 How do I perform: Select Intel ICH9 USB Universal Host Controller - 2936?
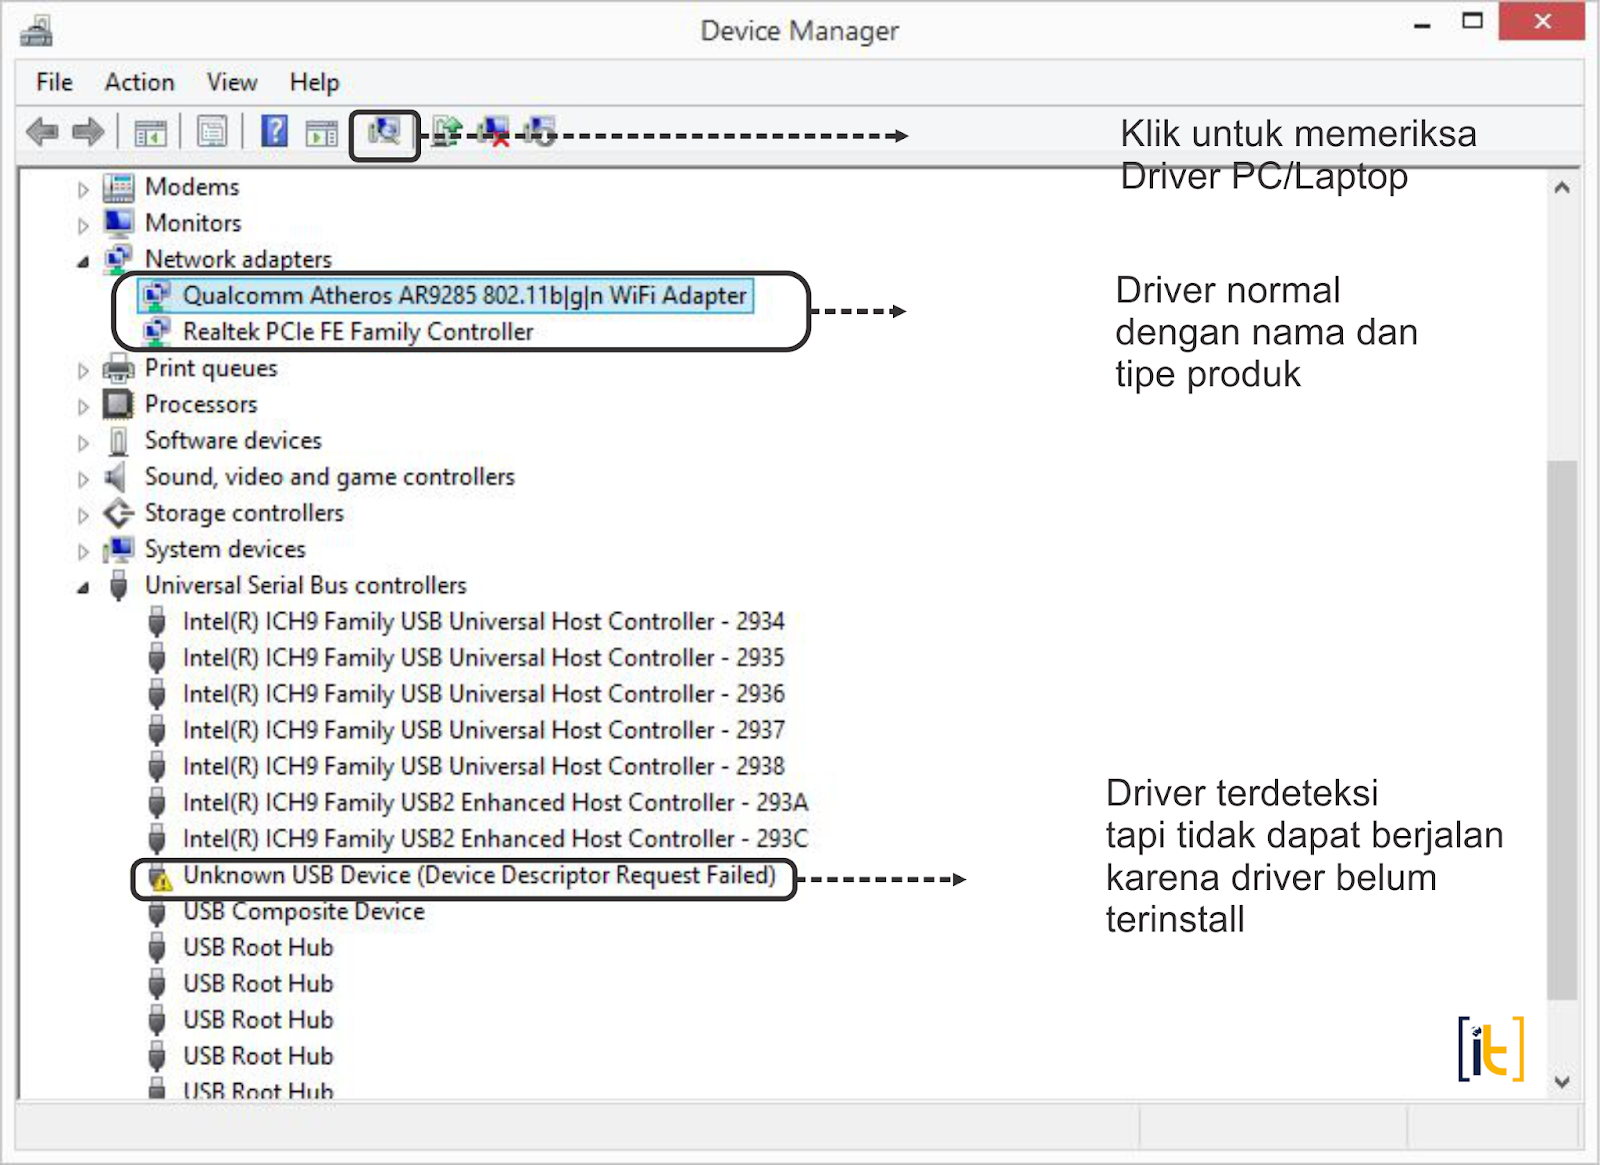click(x=483, y=693)
